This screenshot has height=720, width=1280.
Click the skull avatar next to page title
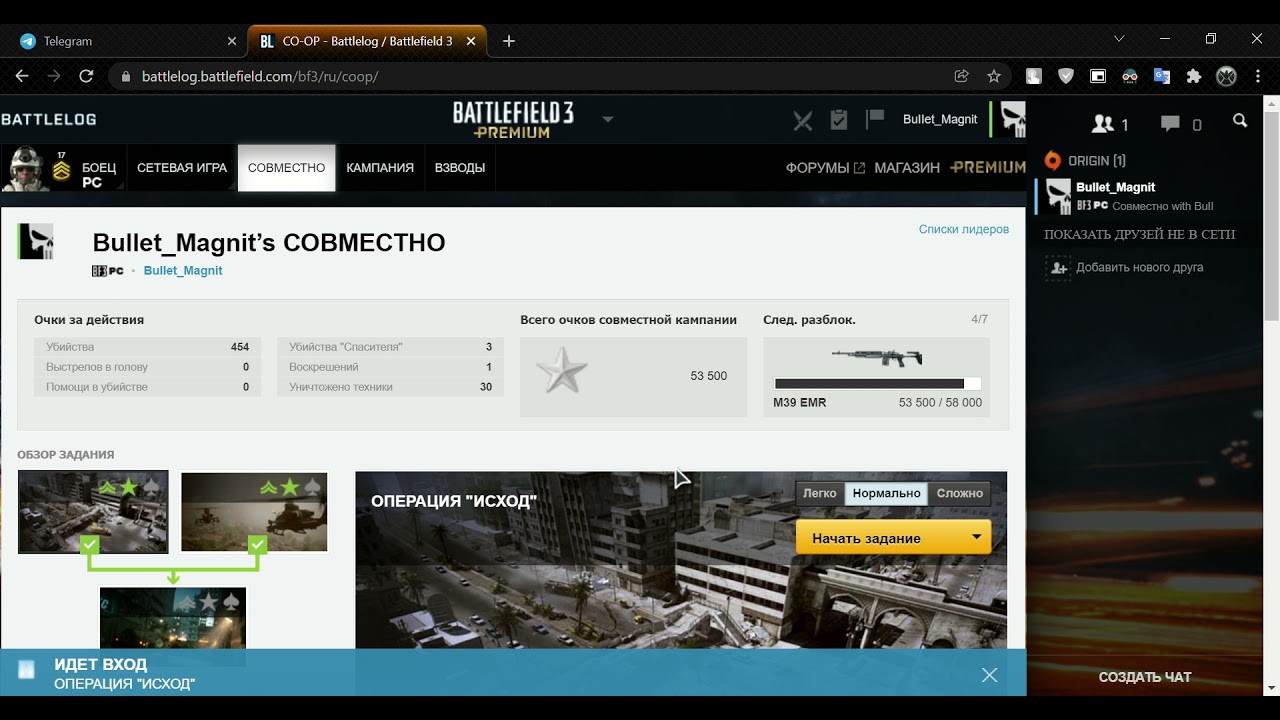pos(36,241)
